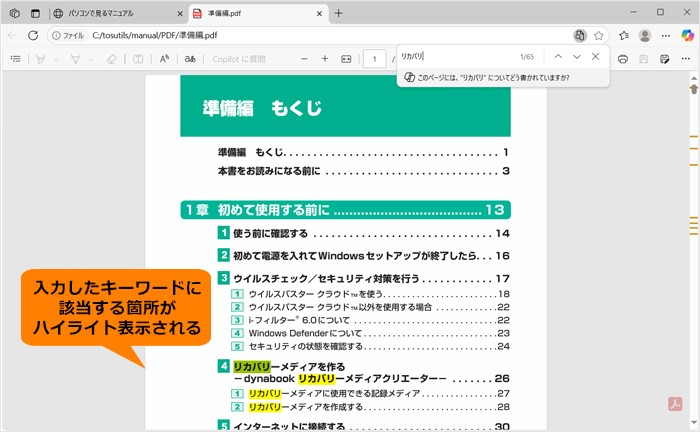Click the page number box
This screenshot has width=700, height=432.
point(375,59)
